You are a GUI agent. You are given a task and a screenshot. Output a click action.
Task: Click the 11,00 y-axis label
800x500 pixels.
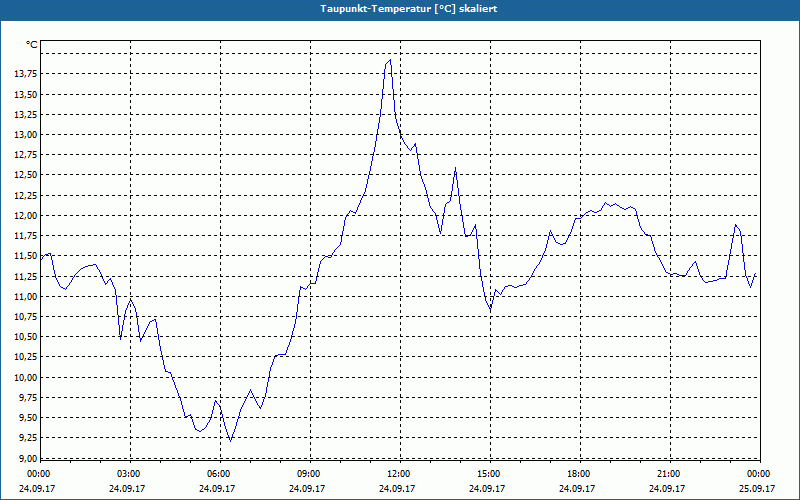click(26, 297)
